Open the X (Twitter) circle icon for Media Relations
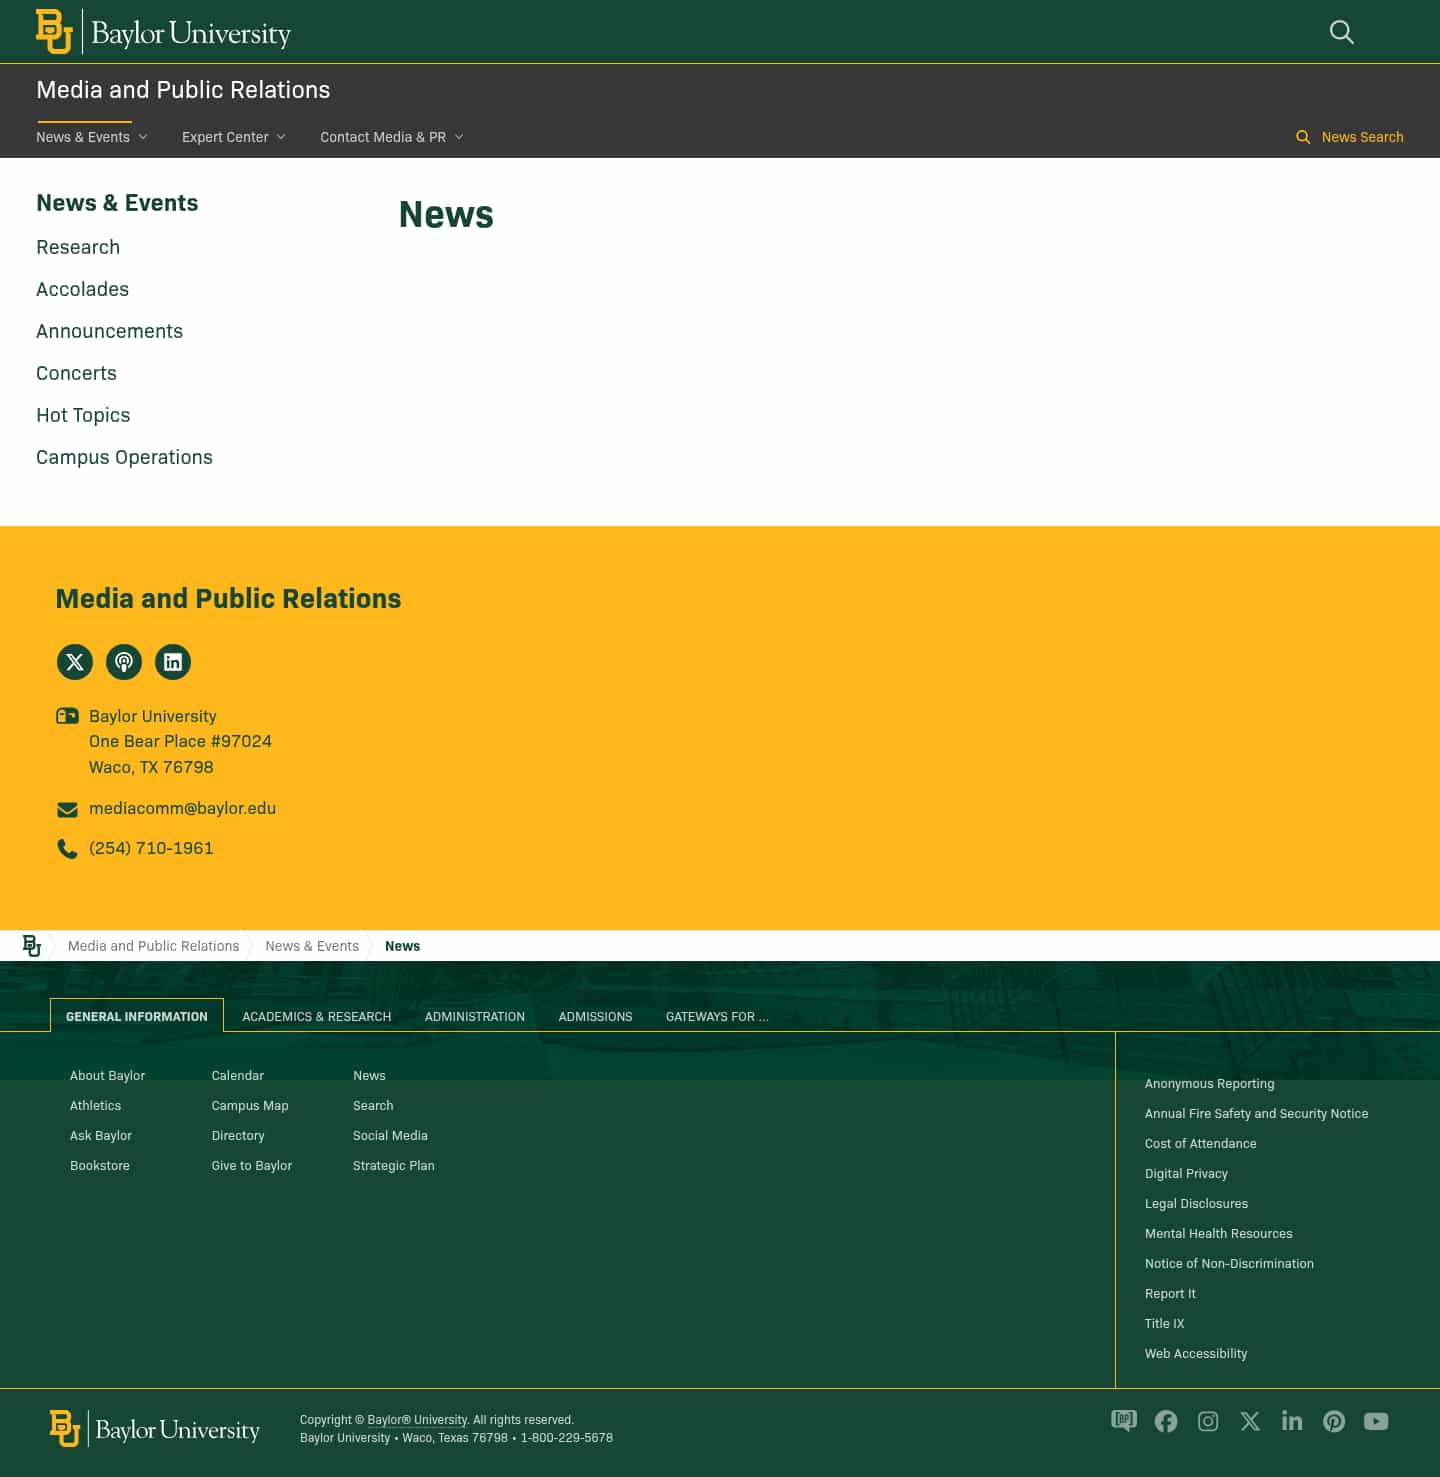The width and height of the screenshot is (1440, 1477). [75, 662]
